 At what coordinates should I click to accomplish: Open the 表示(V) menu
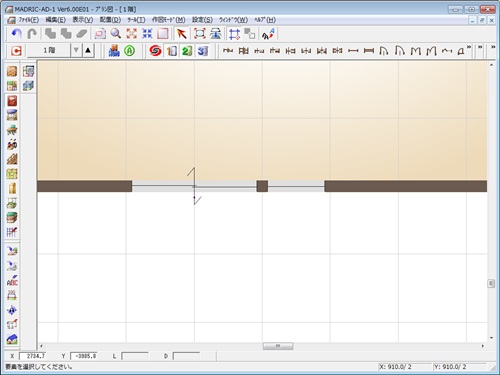tap(83, 20)
